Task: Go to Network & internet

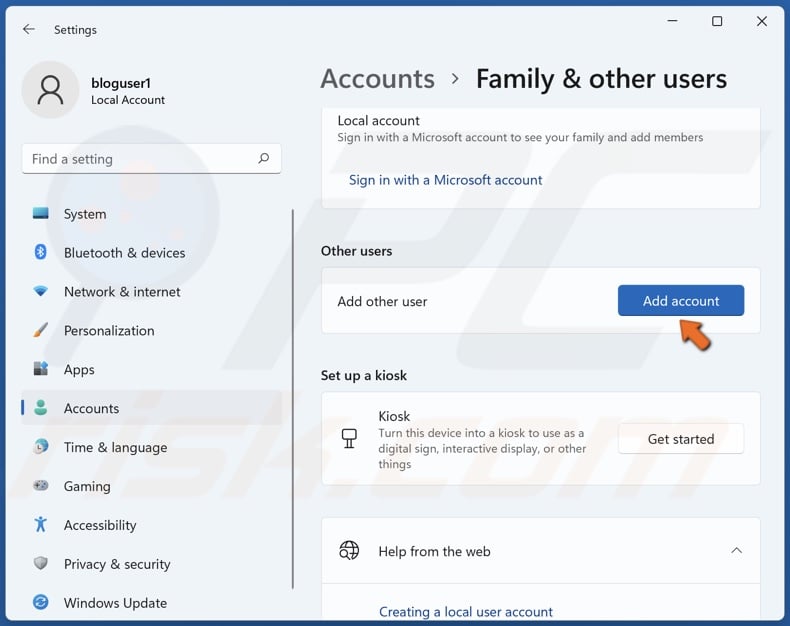Action: click(151, 291)
